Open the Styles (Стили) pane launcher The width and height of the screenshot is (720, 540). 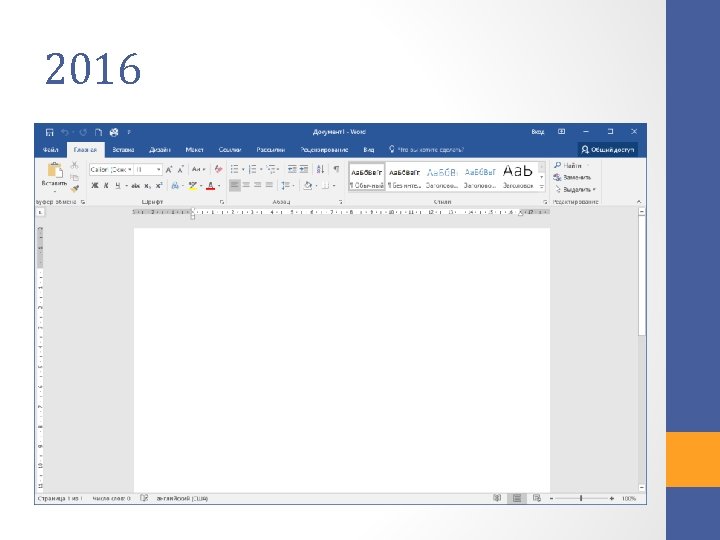pyautogui.click(x=545, y=202)
